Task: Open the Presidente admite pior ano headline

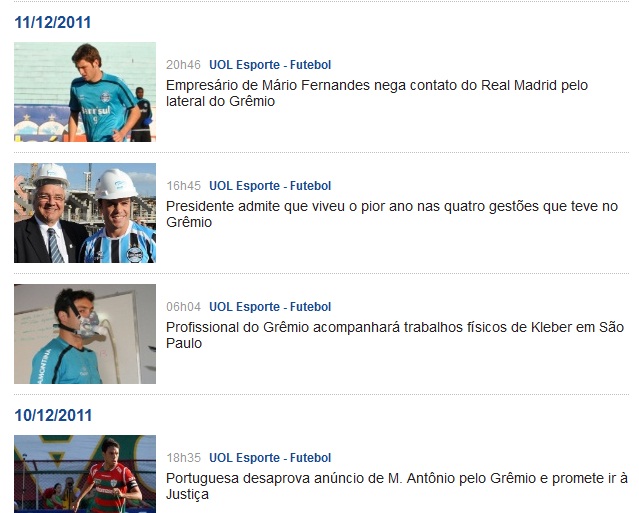Action: [392, 214]
